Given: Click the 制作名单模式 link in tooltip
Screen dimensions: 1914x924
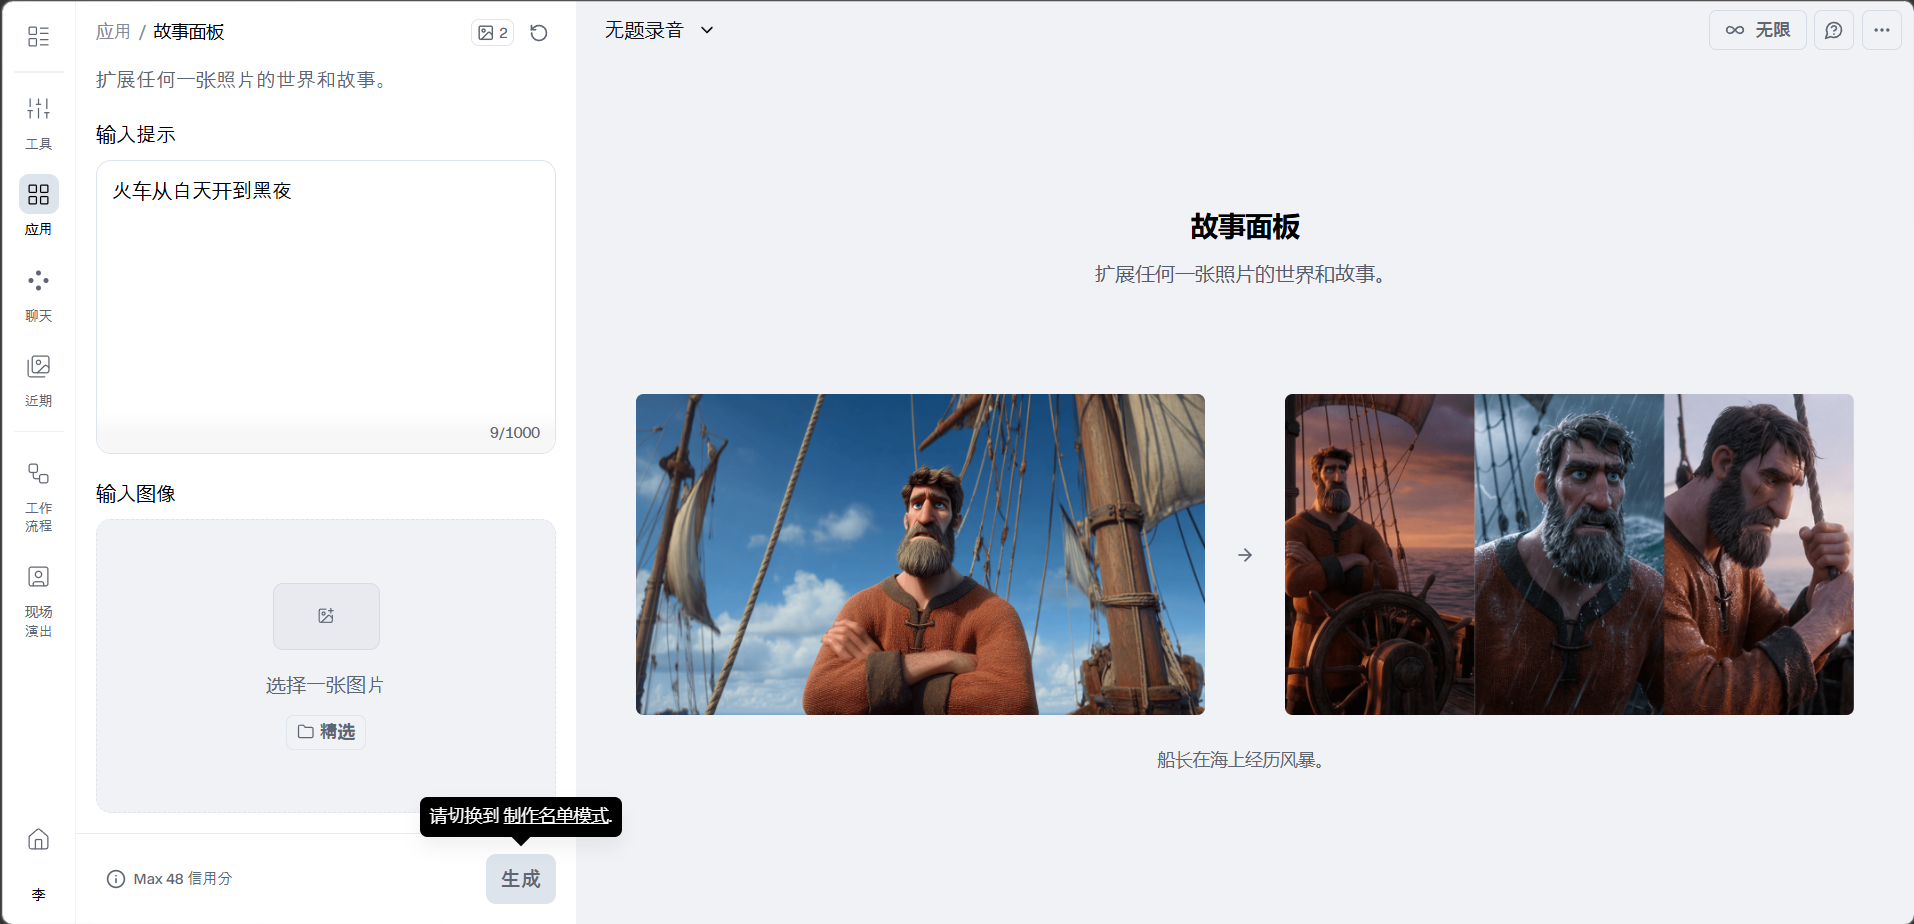Looking at the screenshot, I should tap(556, 816).
